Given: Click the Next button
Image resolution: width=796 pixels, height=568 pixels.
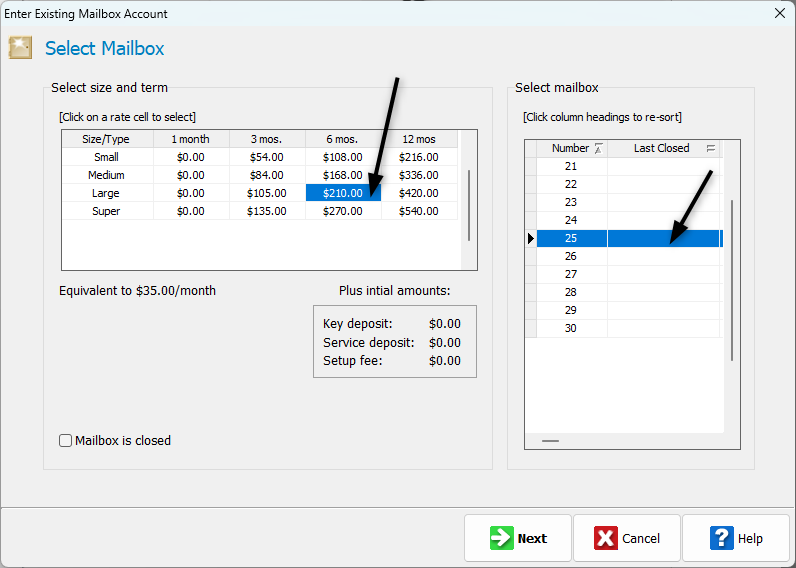Looking at the screenshot, I should point(518,538).
